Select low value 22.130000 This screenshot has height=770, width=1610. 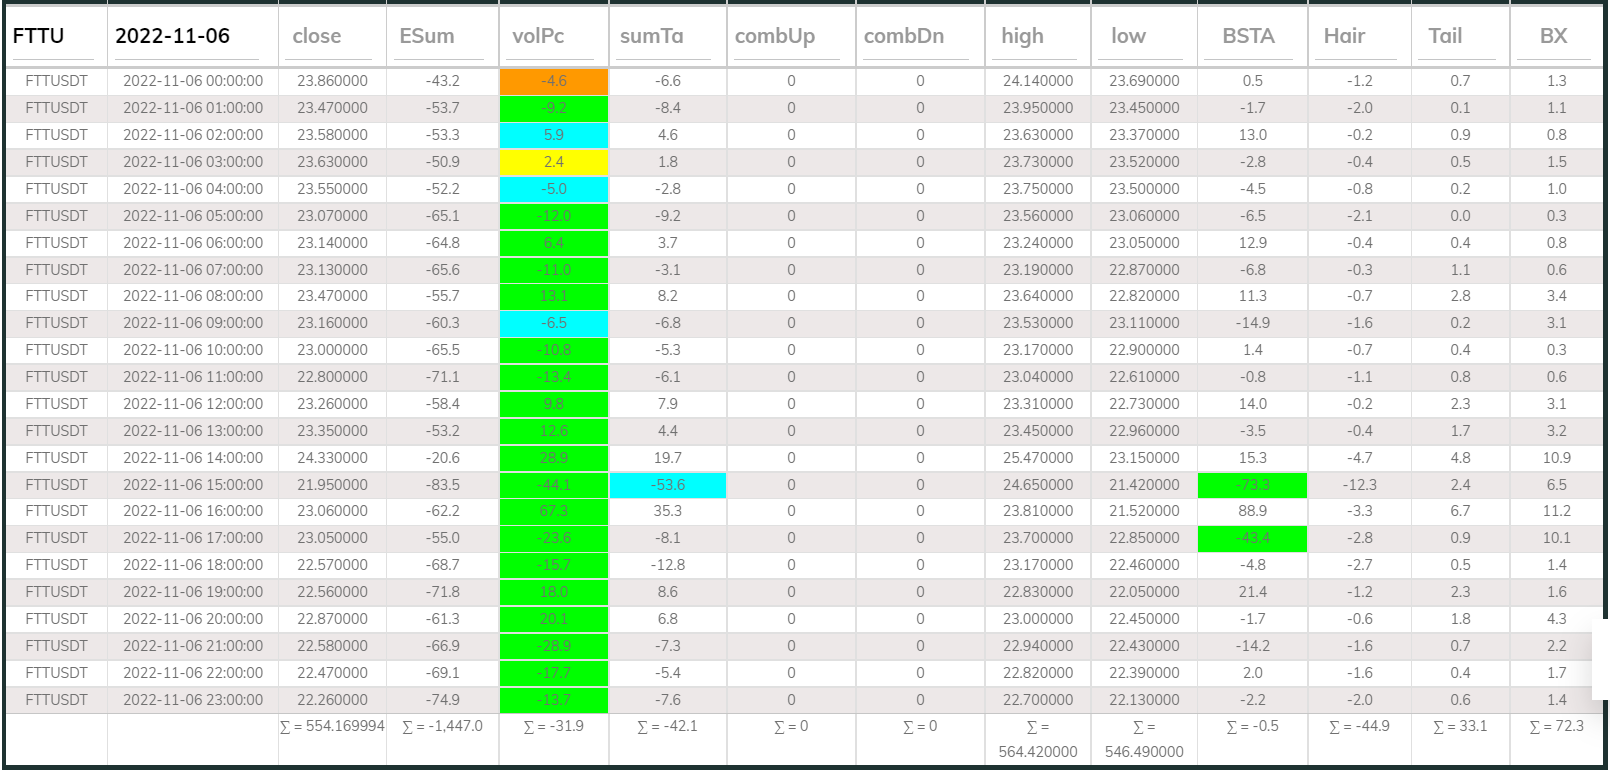click(x=1144, y=700)
